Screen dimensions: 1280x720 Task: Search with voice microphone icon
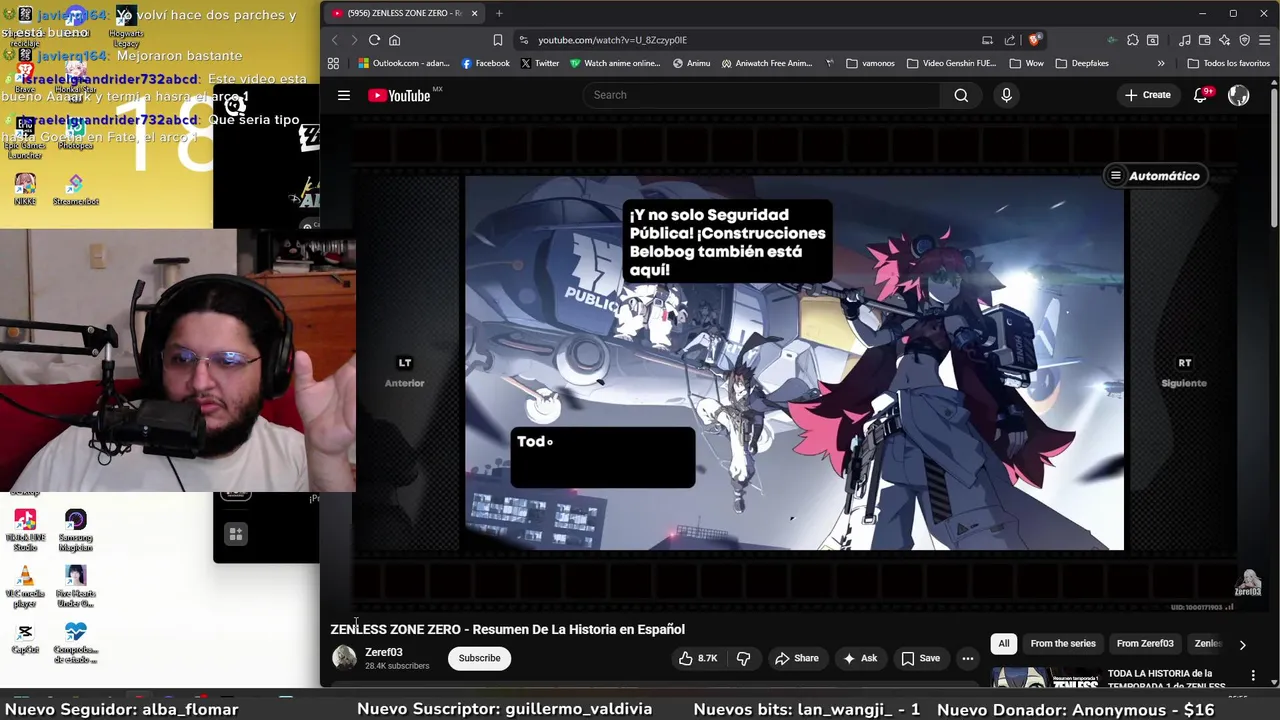(x=1006, y=95)
